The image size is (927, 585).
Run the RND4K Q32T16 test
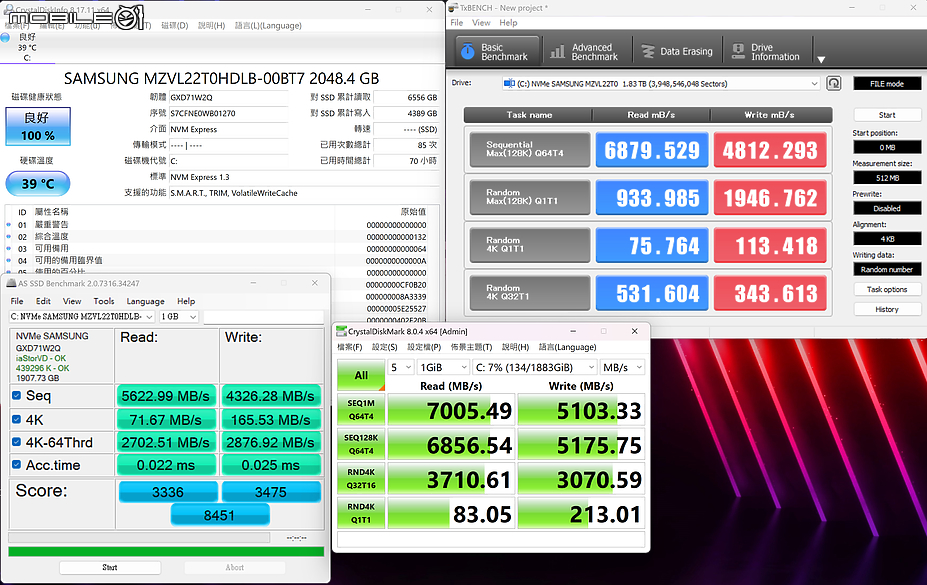(361, 479)
